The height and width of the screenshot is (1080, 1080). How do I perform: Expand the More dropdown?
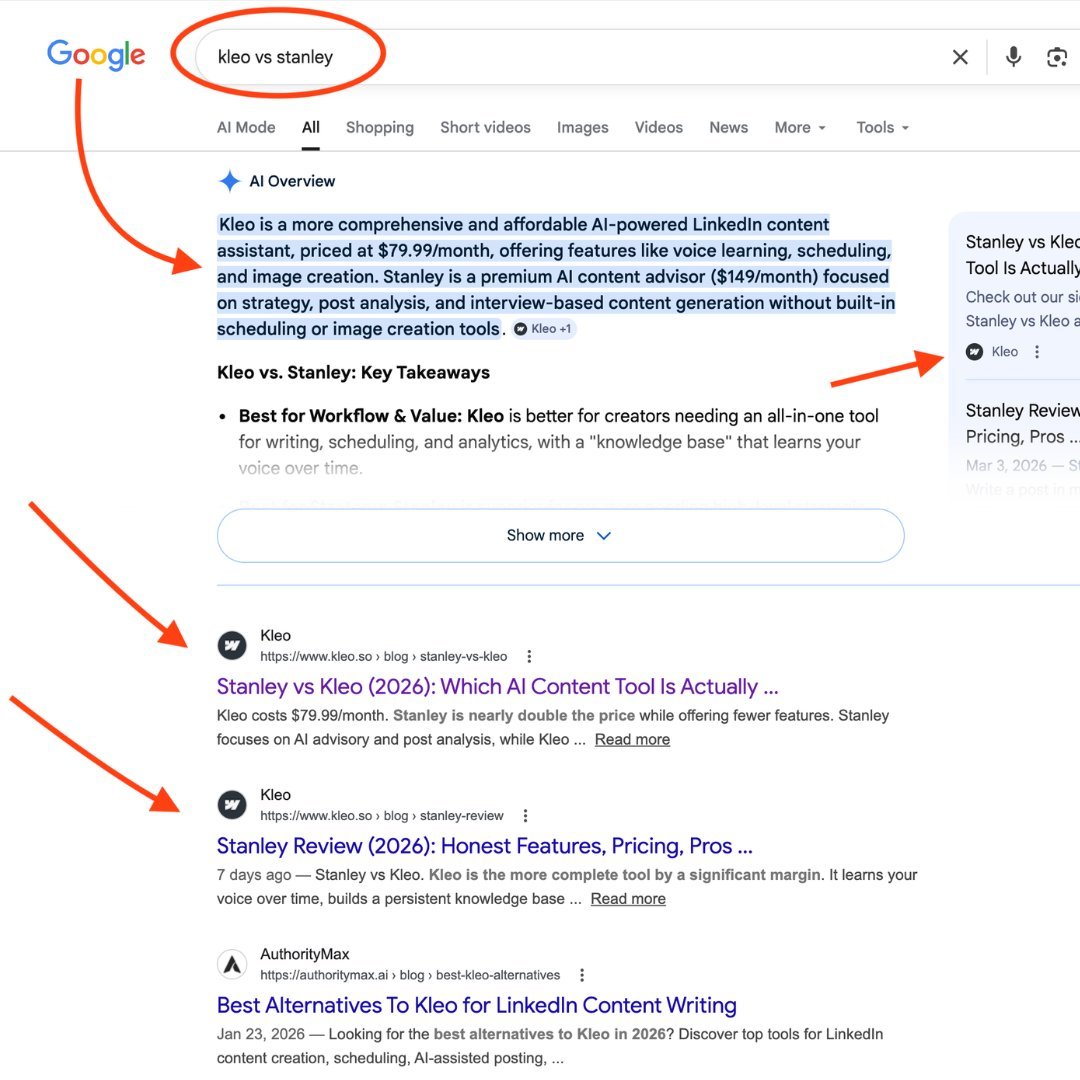pos(800,127)
